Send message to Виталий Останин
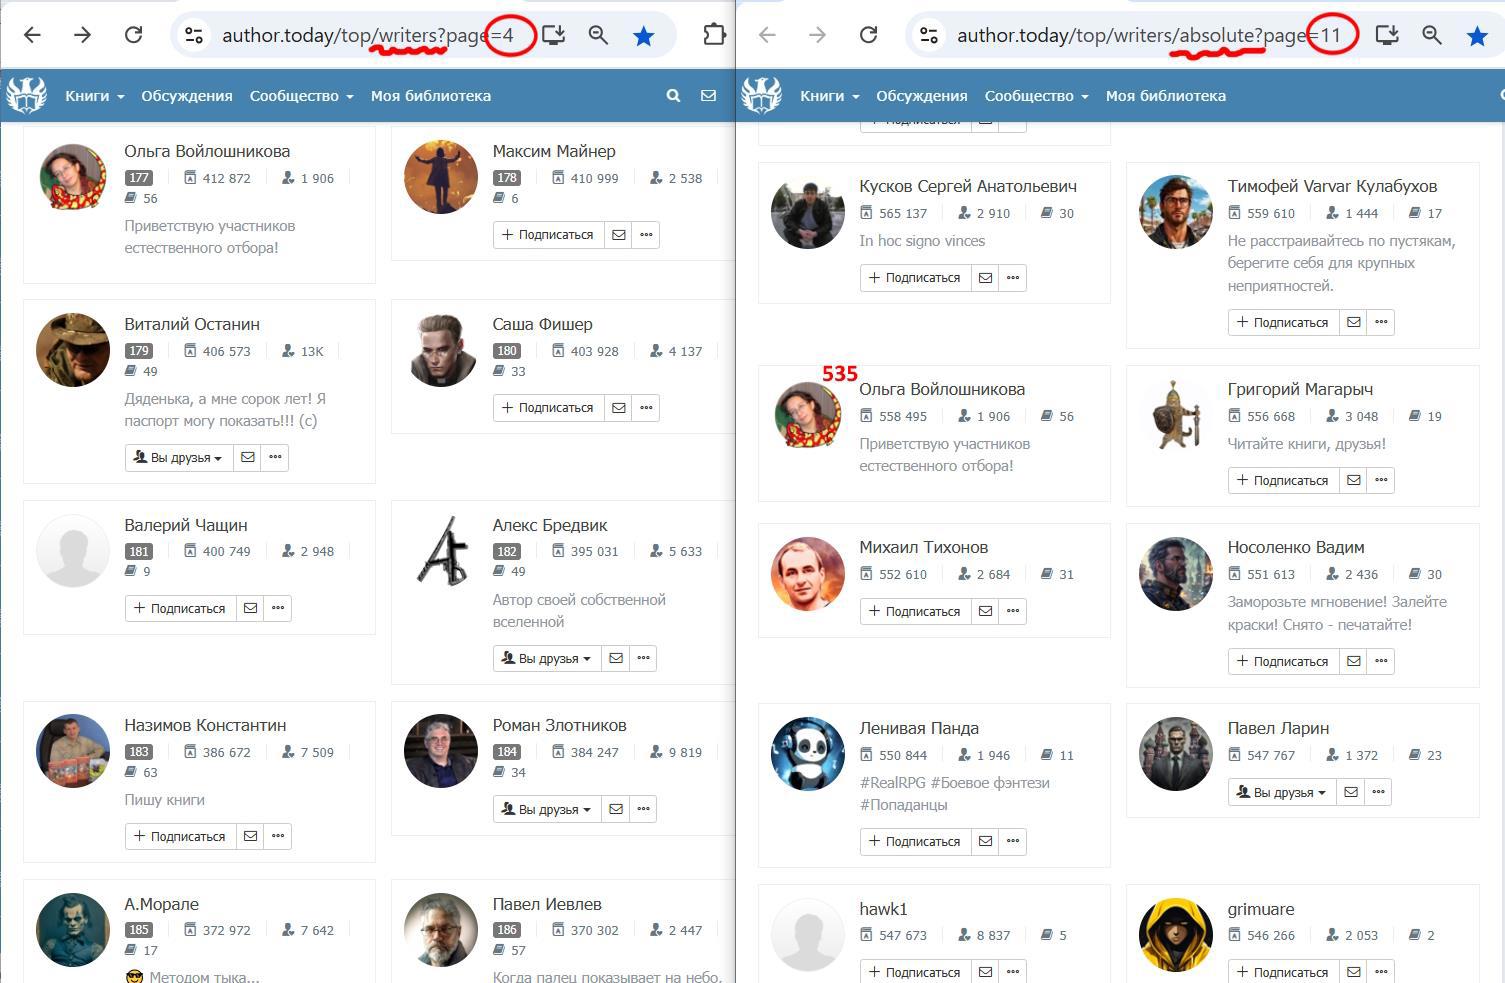The image size is (1505, 983). pyautogui.click(x=247, y=457)
